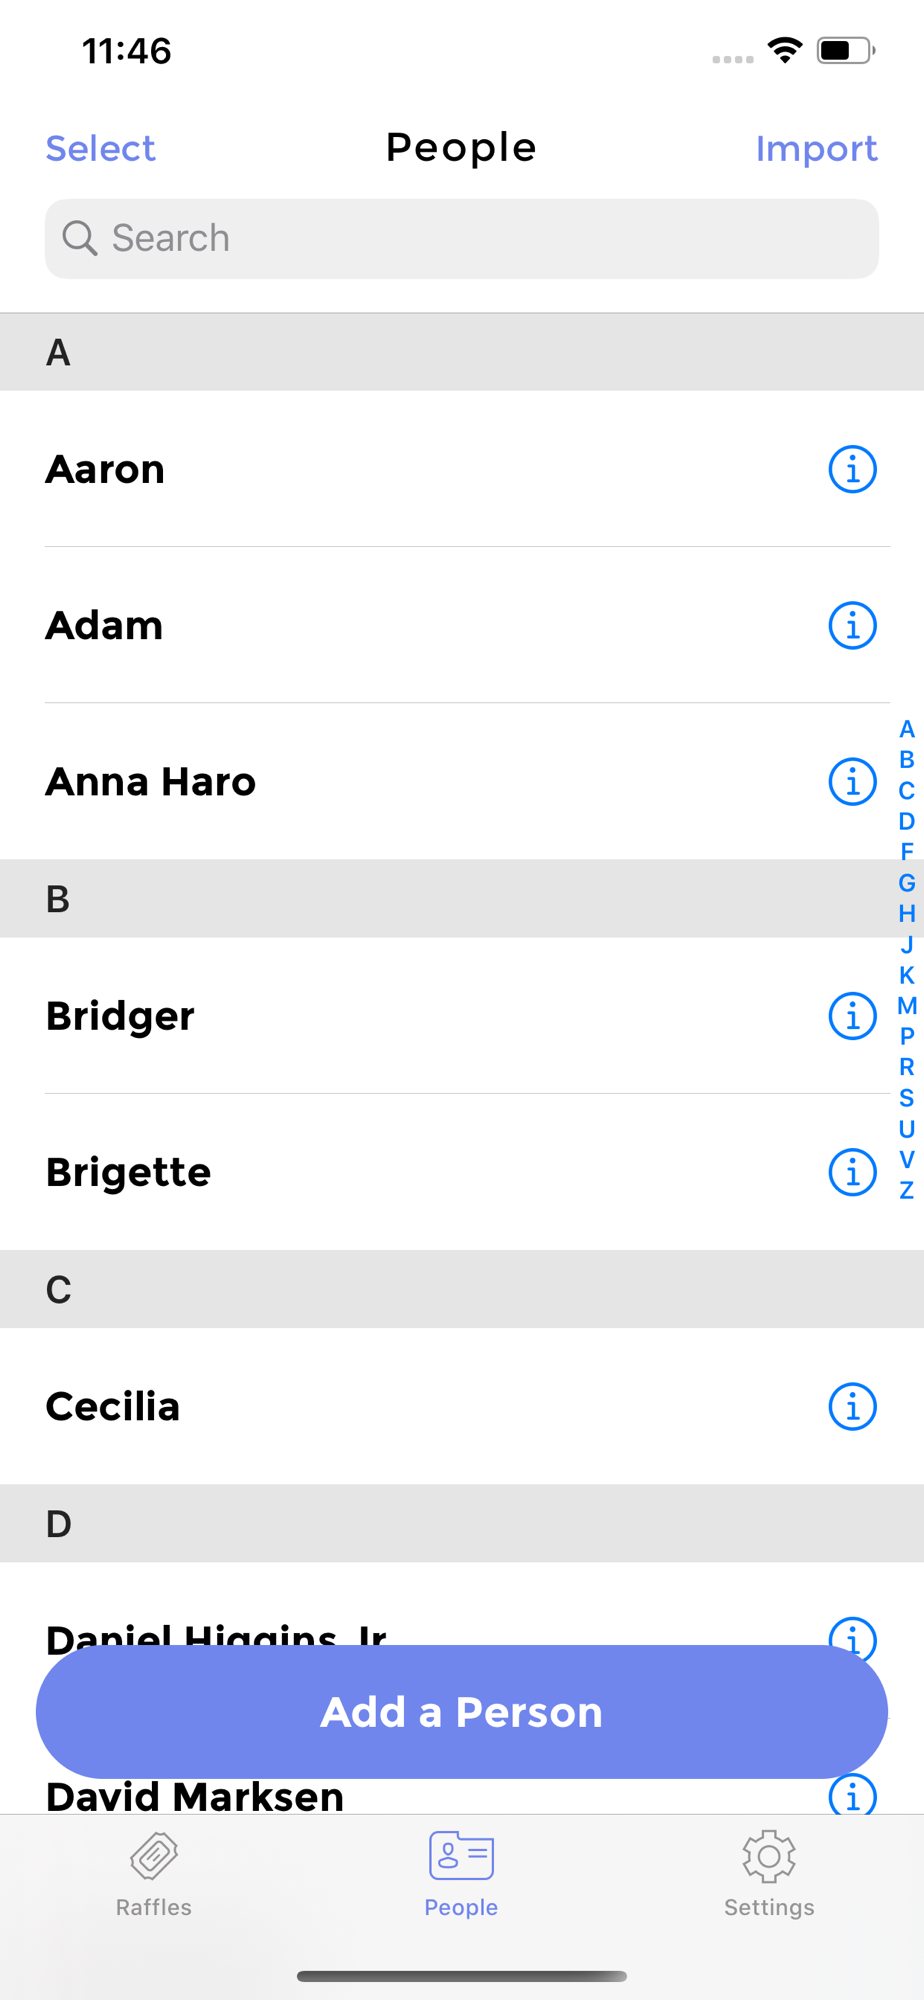Click the search magnifier icon
924x2000 pixels.
pos(80,239)
